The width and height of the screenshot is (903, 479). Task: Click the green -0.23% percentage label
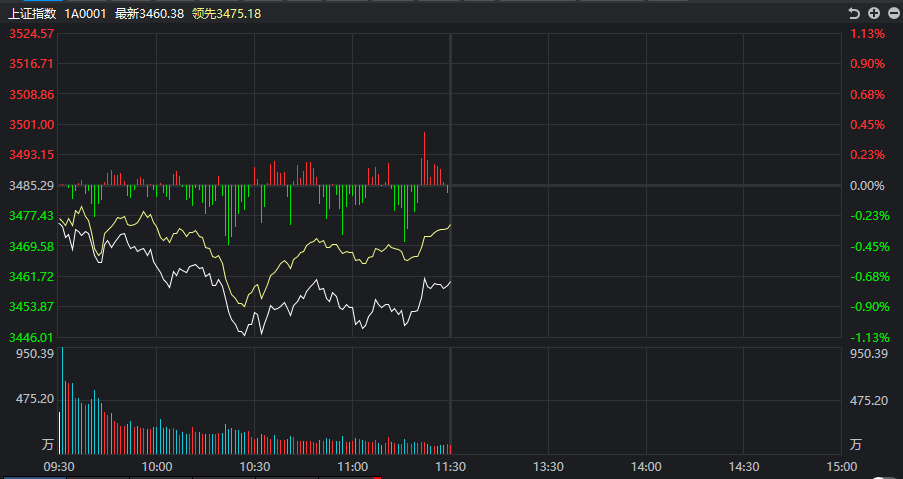click(870, 215)
